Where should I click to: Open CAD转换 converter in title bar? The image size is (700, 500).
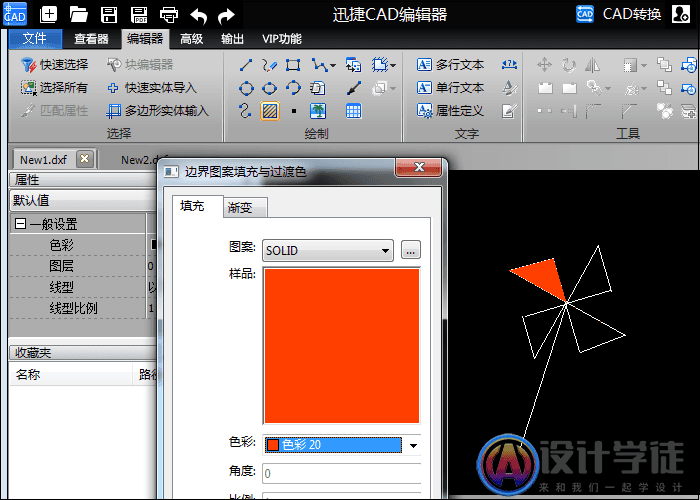pos(619,14)
